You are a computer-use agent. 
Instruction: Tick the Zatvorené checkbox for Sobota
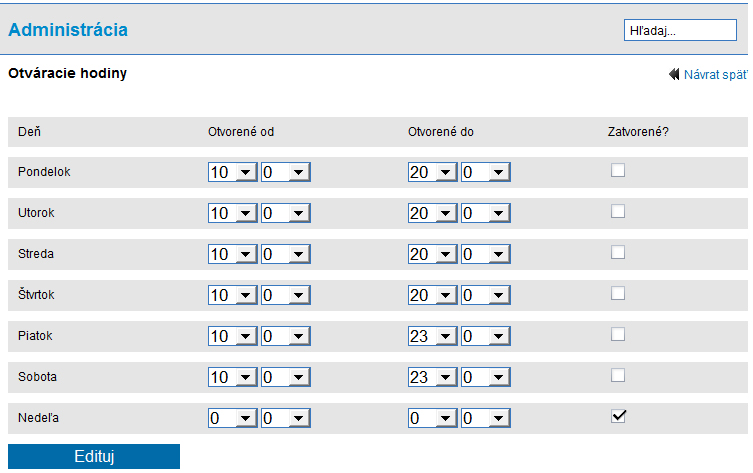[x=618, y=375]
